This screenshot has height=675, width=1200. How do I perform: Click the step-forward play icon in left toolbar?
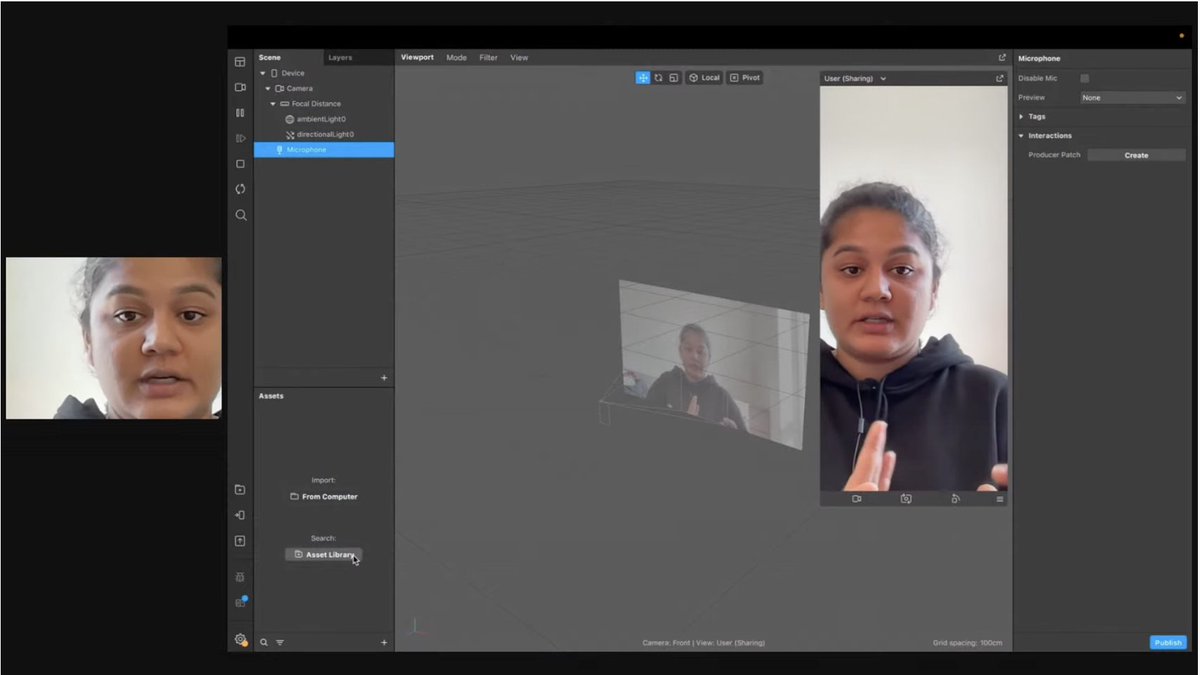coord(240,138)
